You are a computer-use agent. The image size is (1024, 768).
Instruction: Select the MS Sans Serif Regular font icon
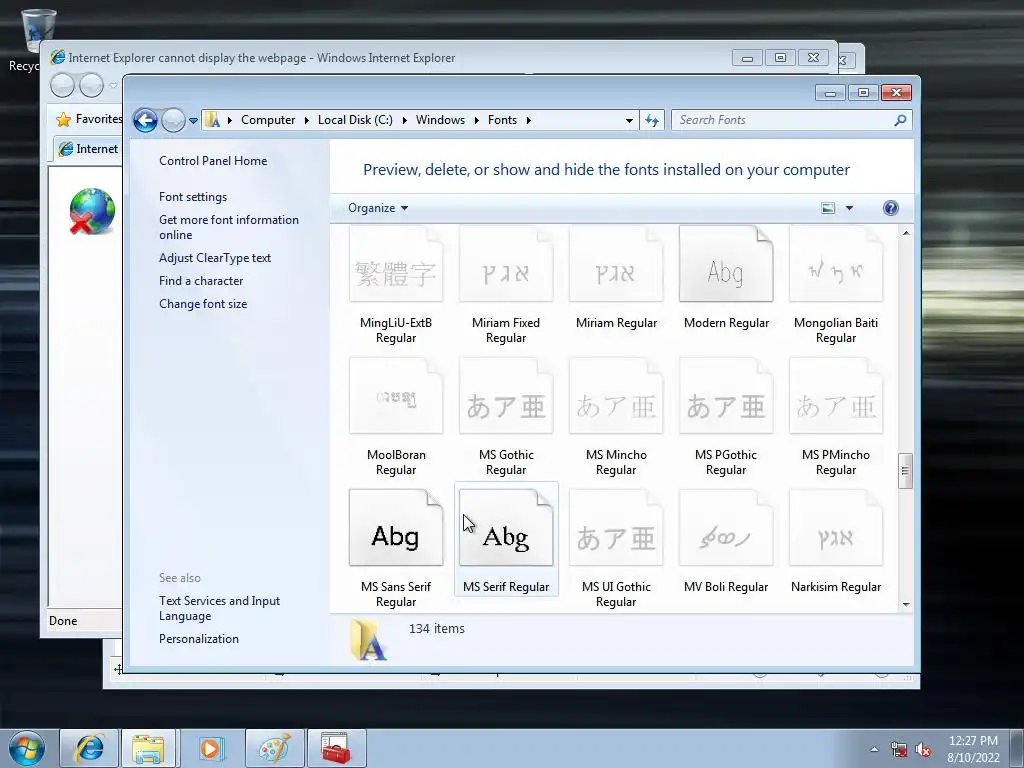pyautogui.click(x=396, y=528)
